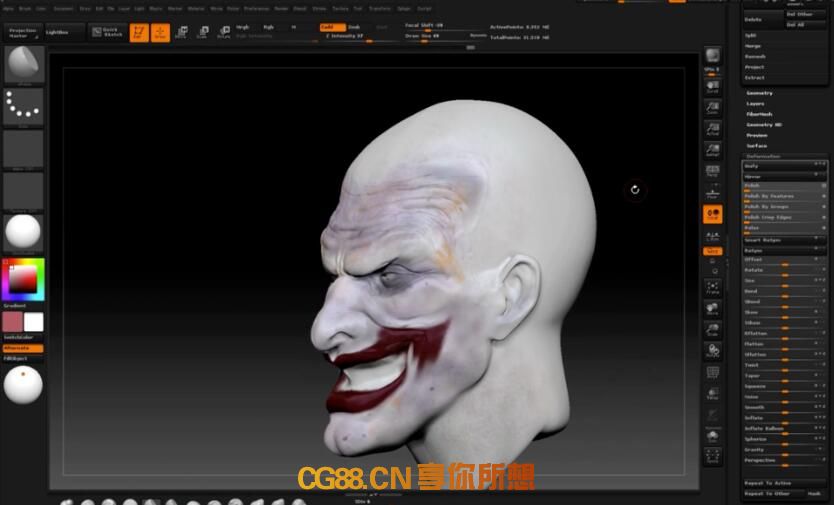Click the Delete subtool button
This screenshot has height=505, width=834.
[x=763, y=20]
